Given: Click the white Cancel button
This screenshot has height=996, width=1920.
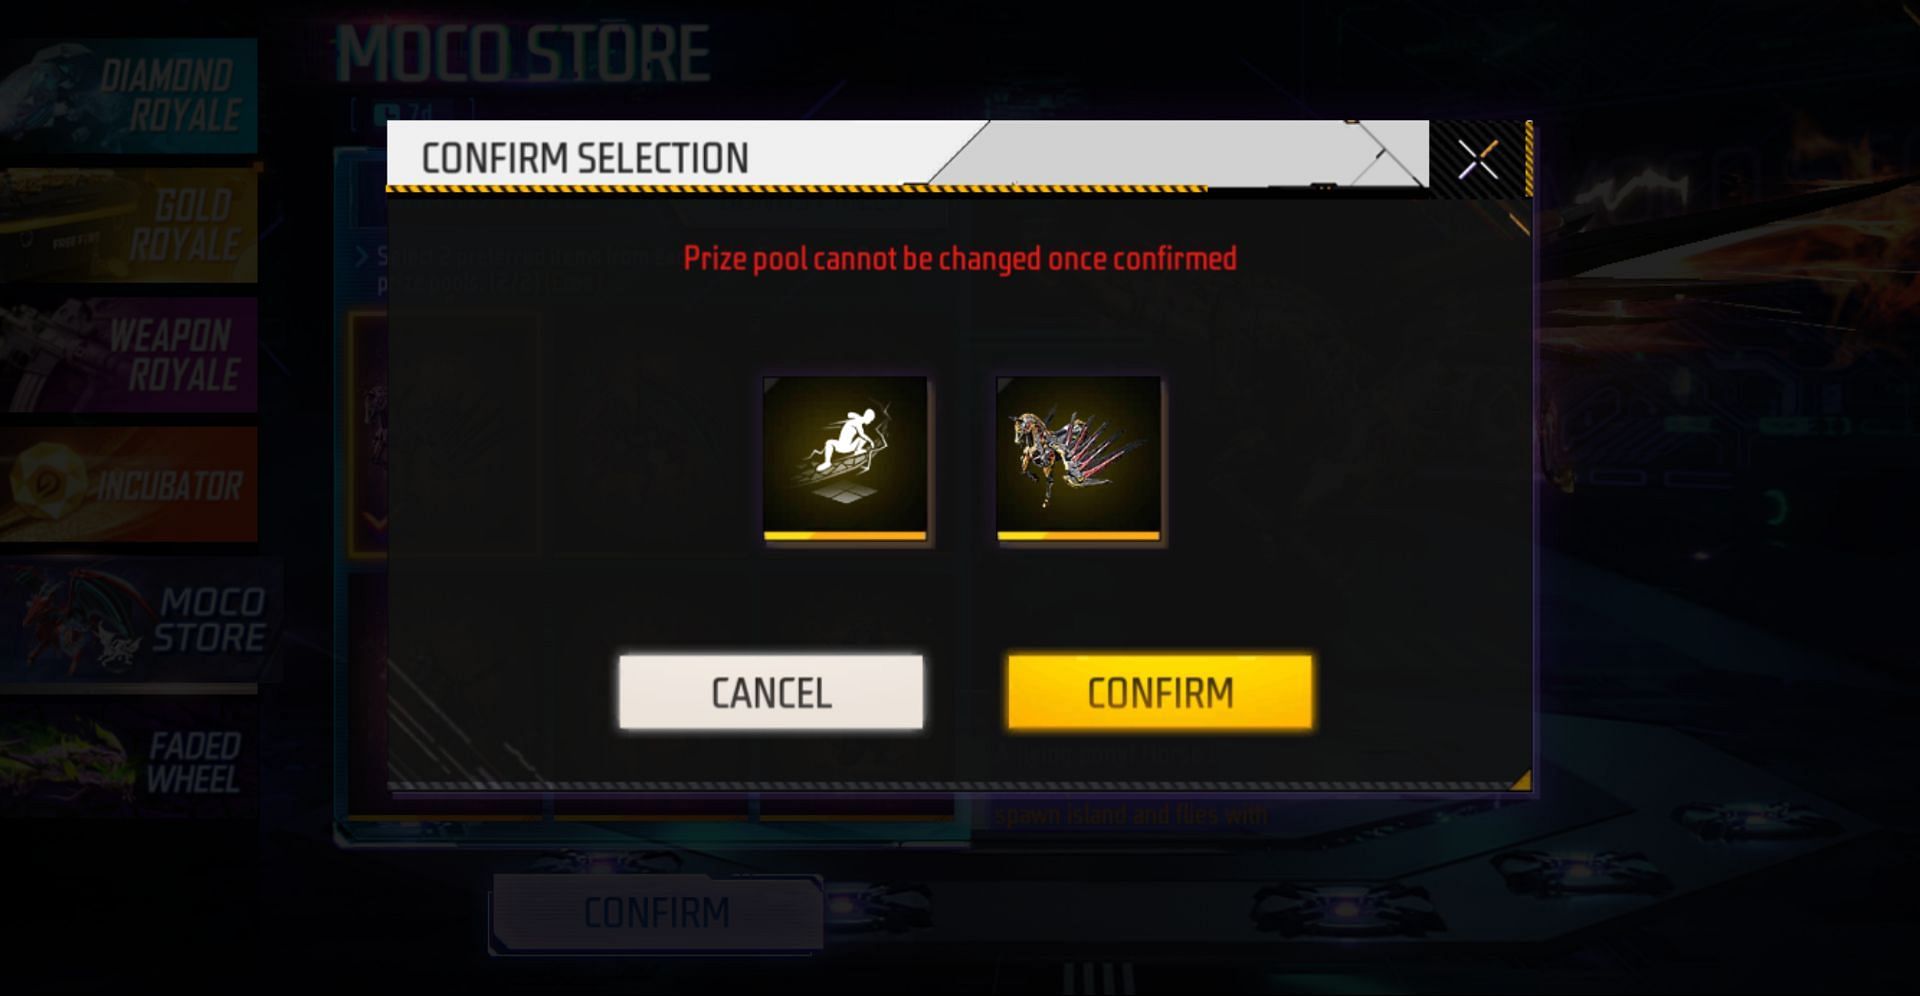Looking at the screenshot, I should point(771,692).
